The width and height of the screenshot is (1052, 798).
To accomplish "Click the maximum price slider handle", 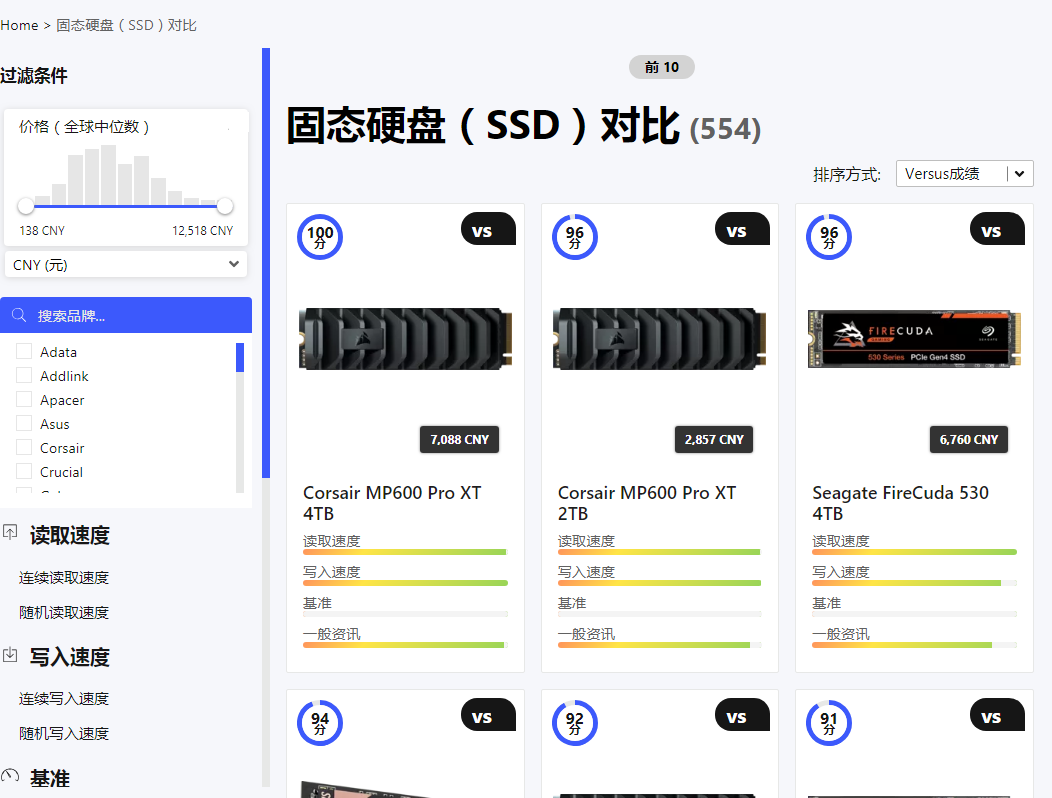I will click(225, 205).
